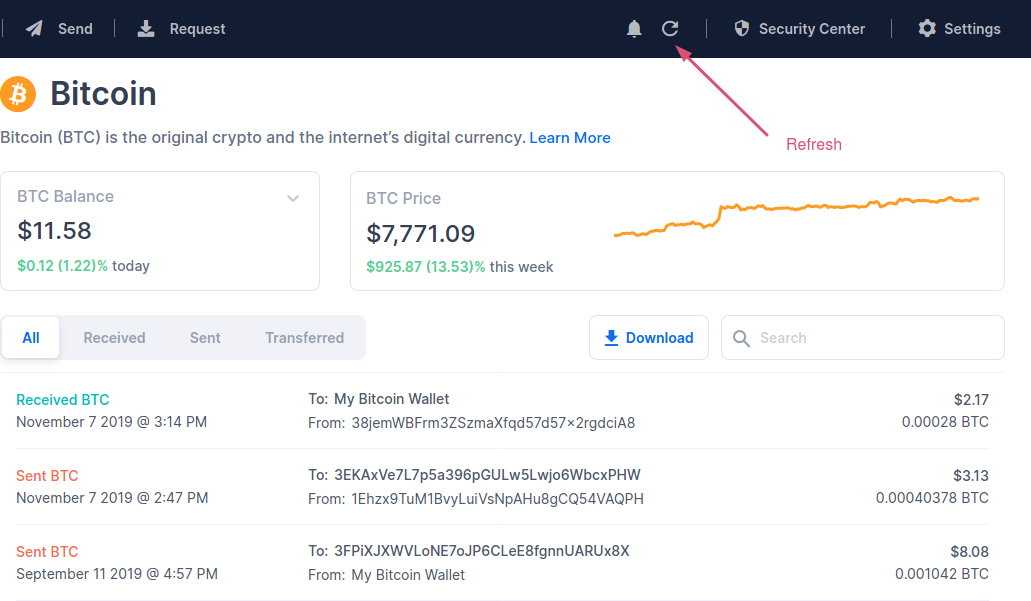Click the 0.00028 BTC amount

click(x=945, y=422)
